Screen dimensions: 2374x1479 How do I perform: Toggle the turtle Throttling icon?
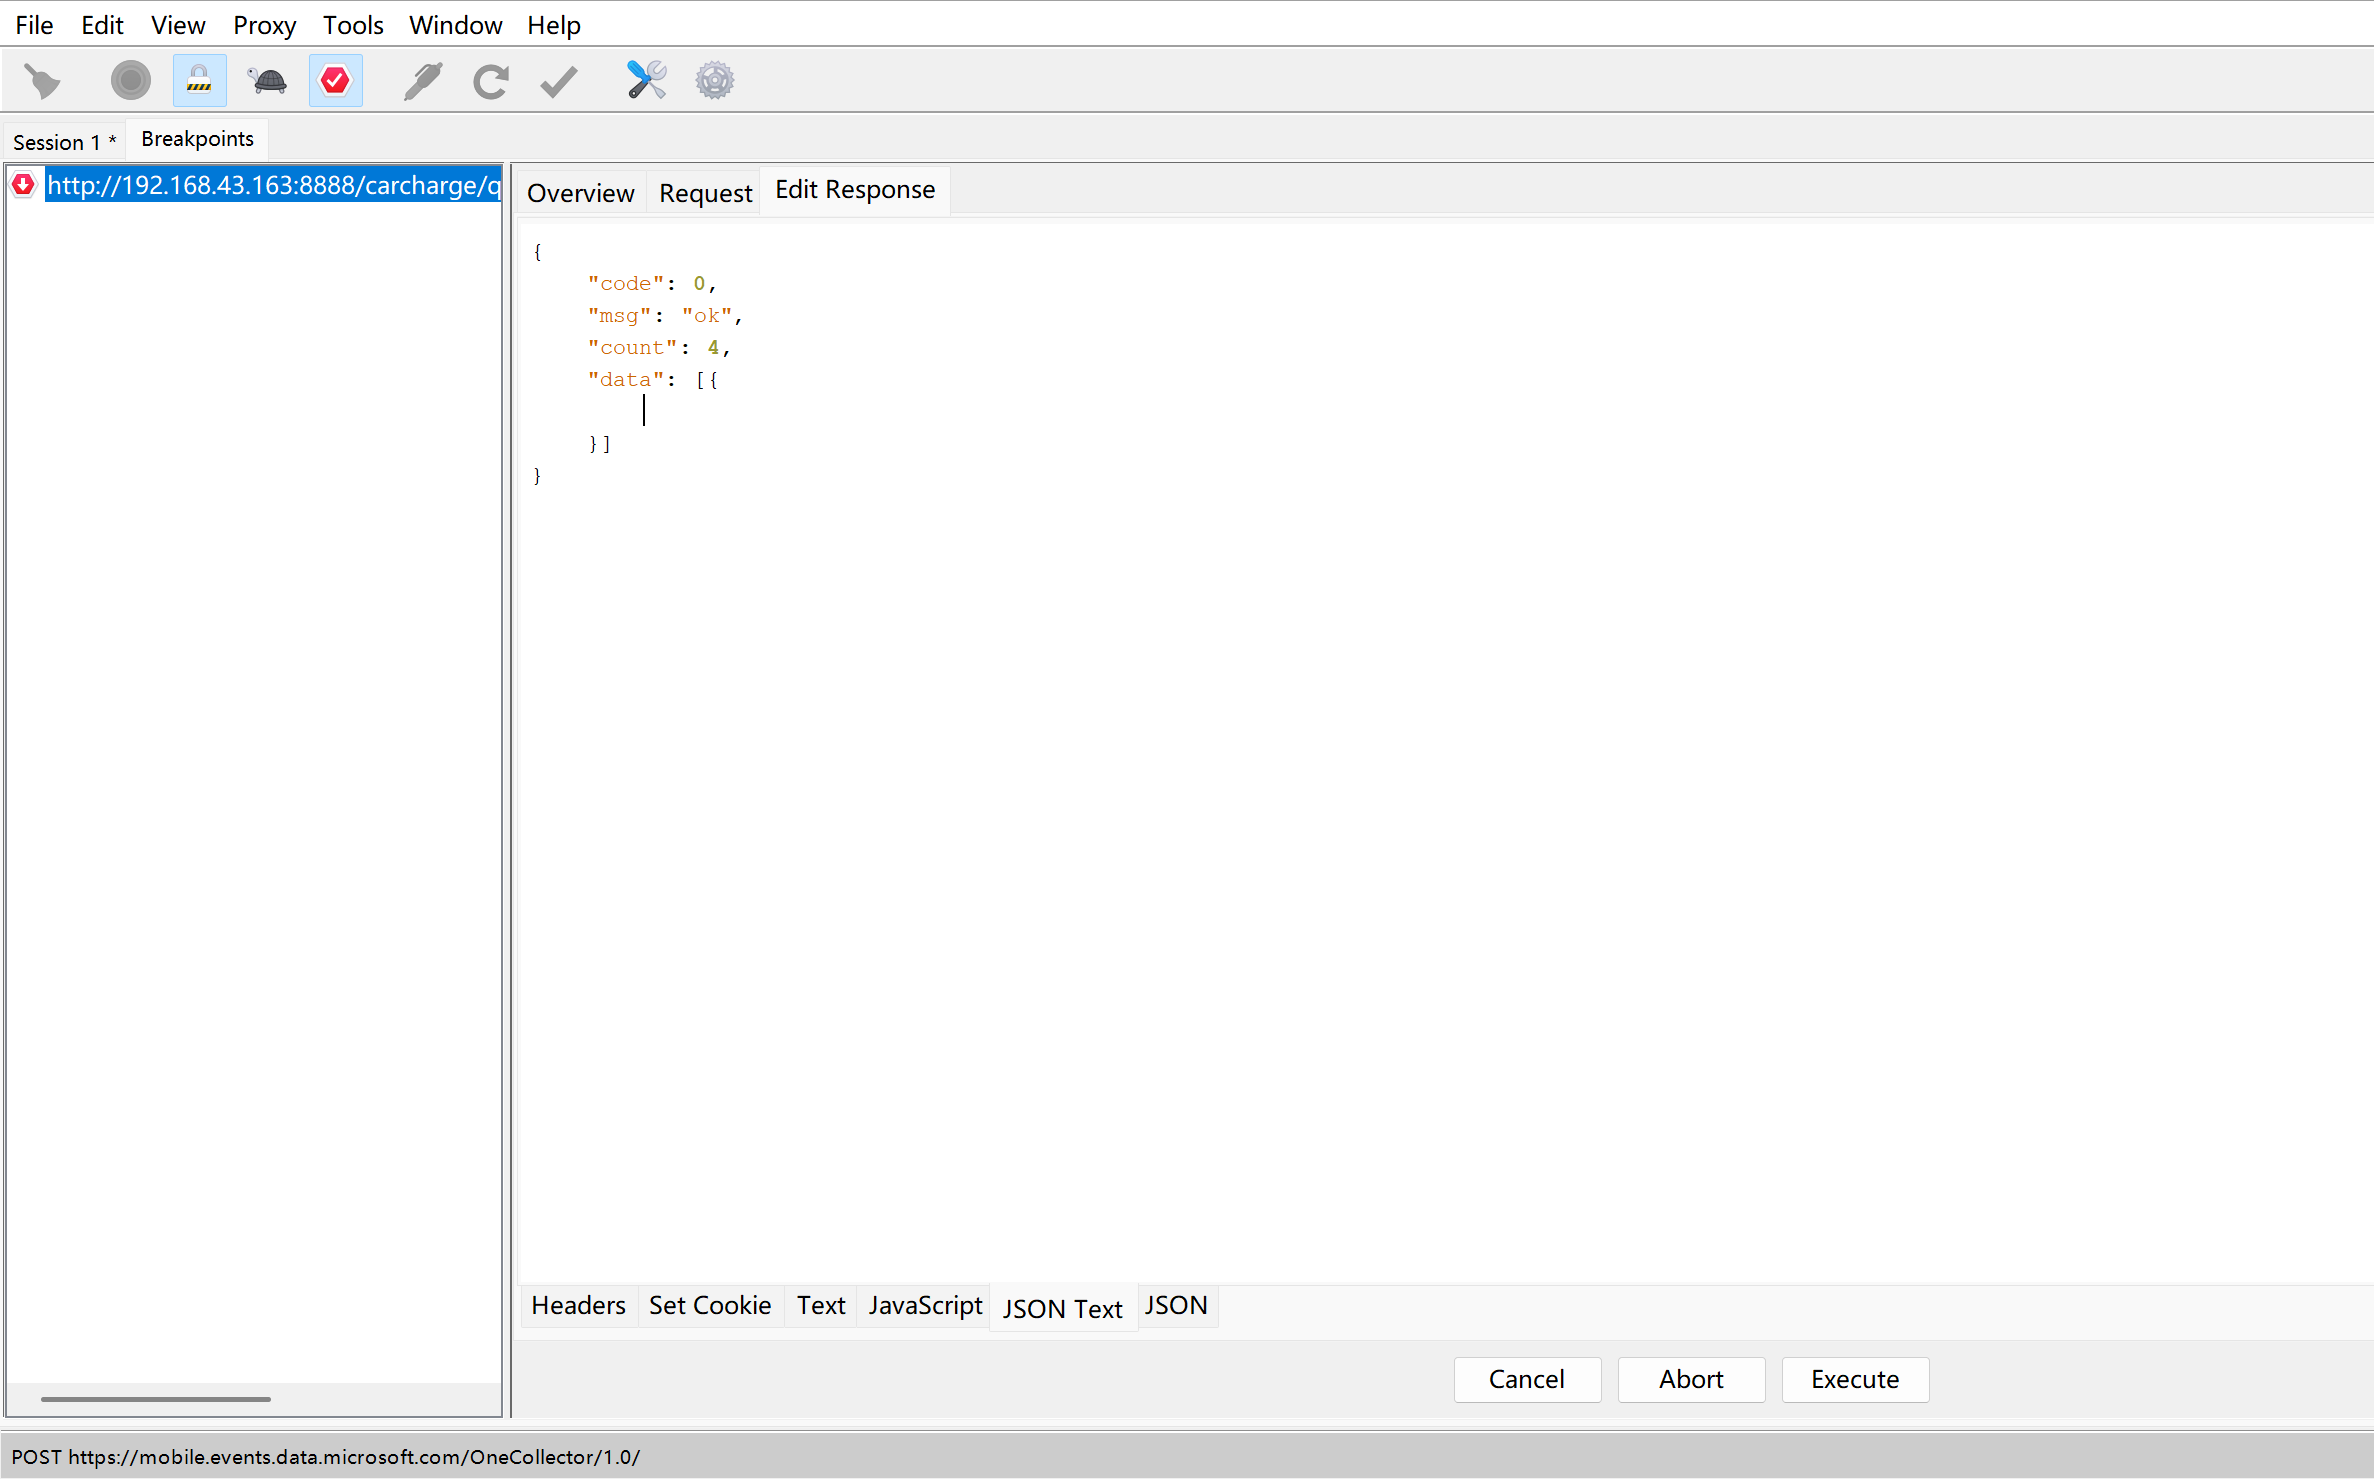tap(268, 81)
